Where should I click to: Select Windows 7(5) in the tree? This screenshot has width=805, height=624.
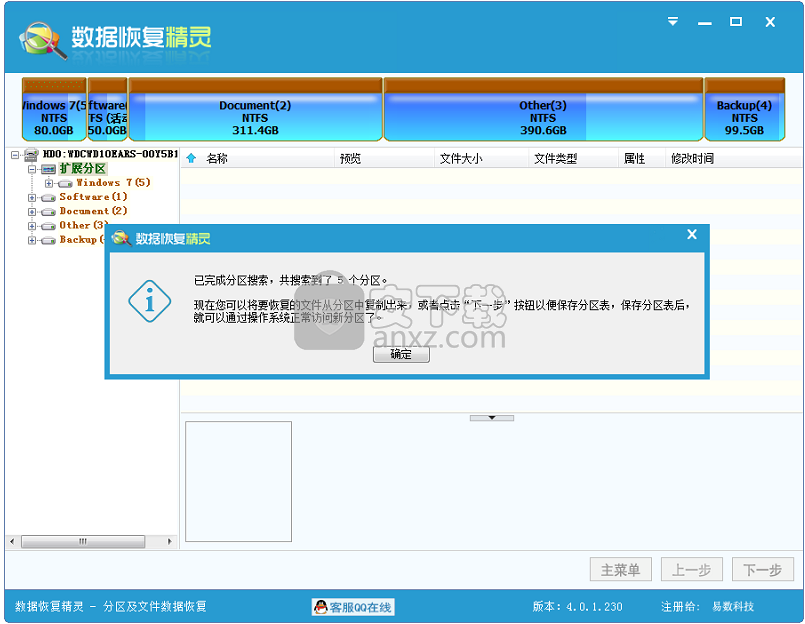[113, 183]
